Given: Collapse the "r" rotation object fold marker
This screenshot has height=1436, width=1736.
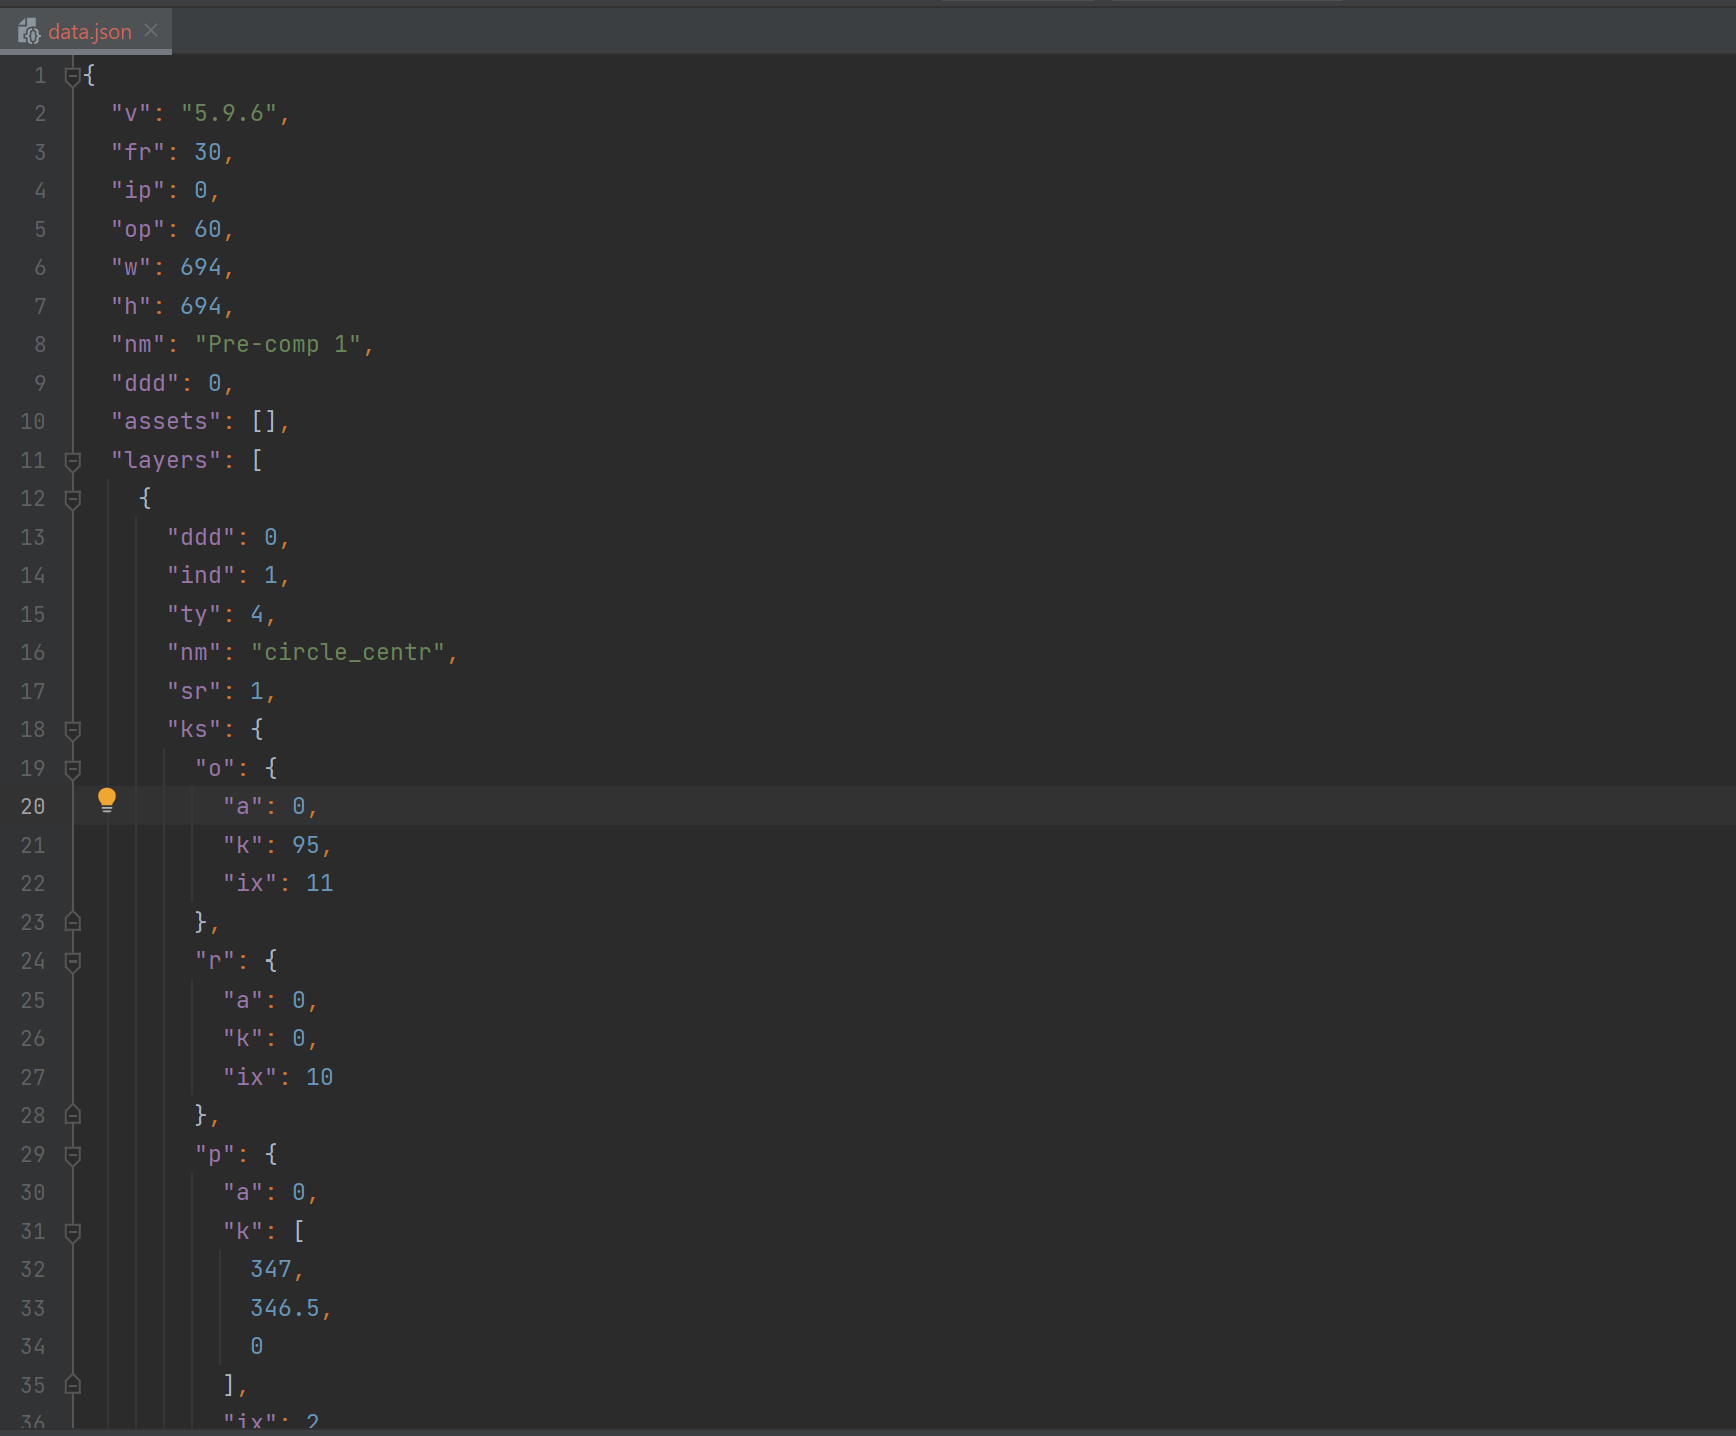Looking at the screenshot, I should 71,961.
